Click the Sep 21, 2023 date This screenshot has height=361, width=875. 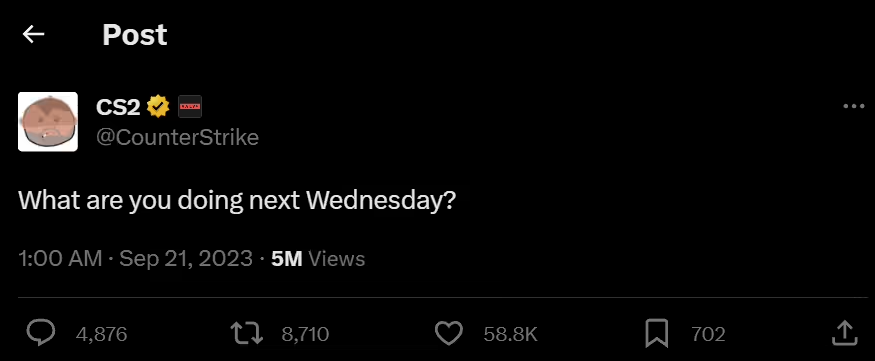[186, 259]
